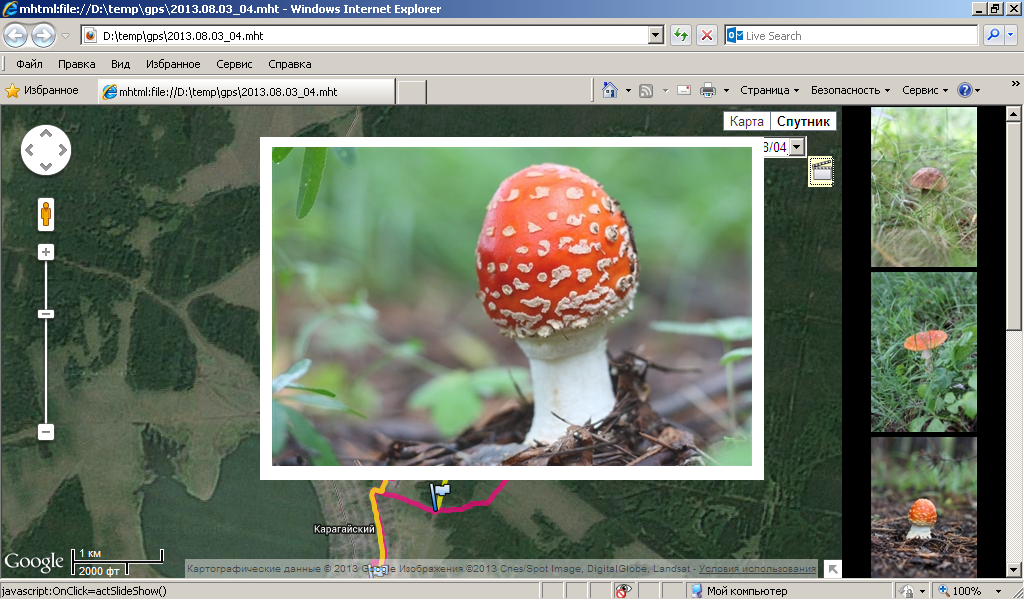The height and width of the screenshot is (600, 1024).
Task: Pan the map left with the pan control
Action: [29, 150]
